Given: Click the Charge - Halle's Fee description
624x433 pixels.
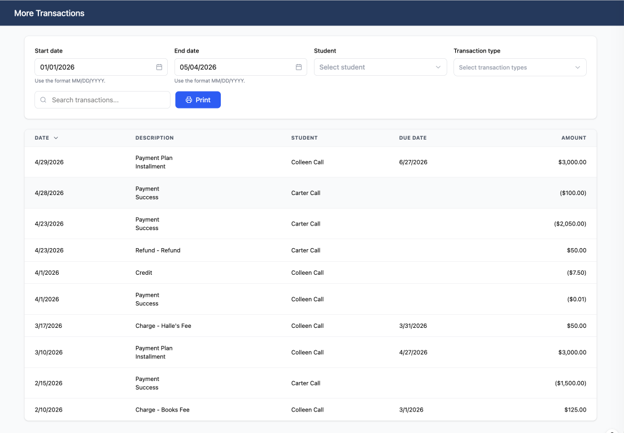Looking at the screenshot, I should (163, 326).
